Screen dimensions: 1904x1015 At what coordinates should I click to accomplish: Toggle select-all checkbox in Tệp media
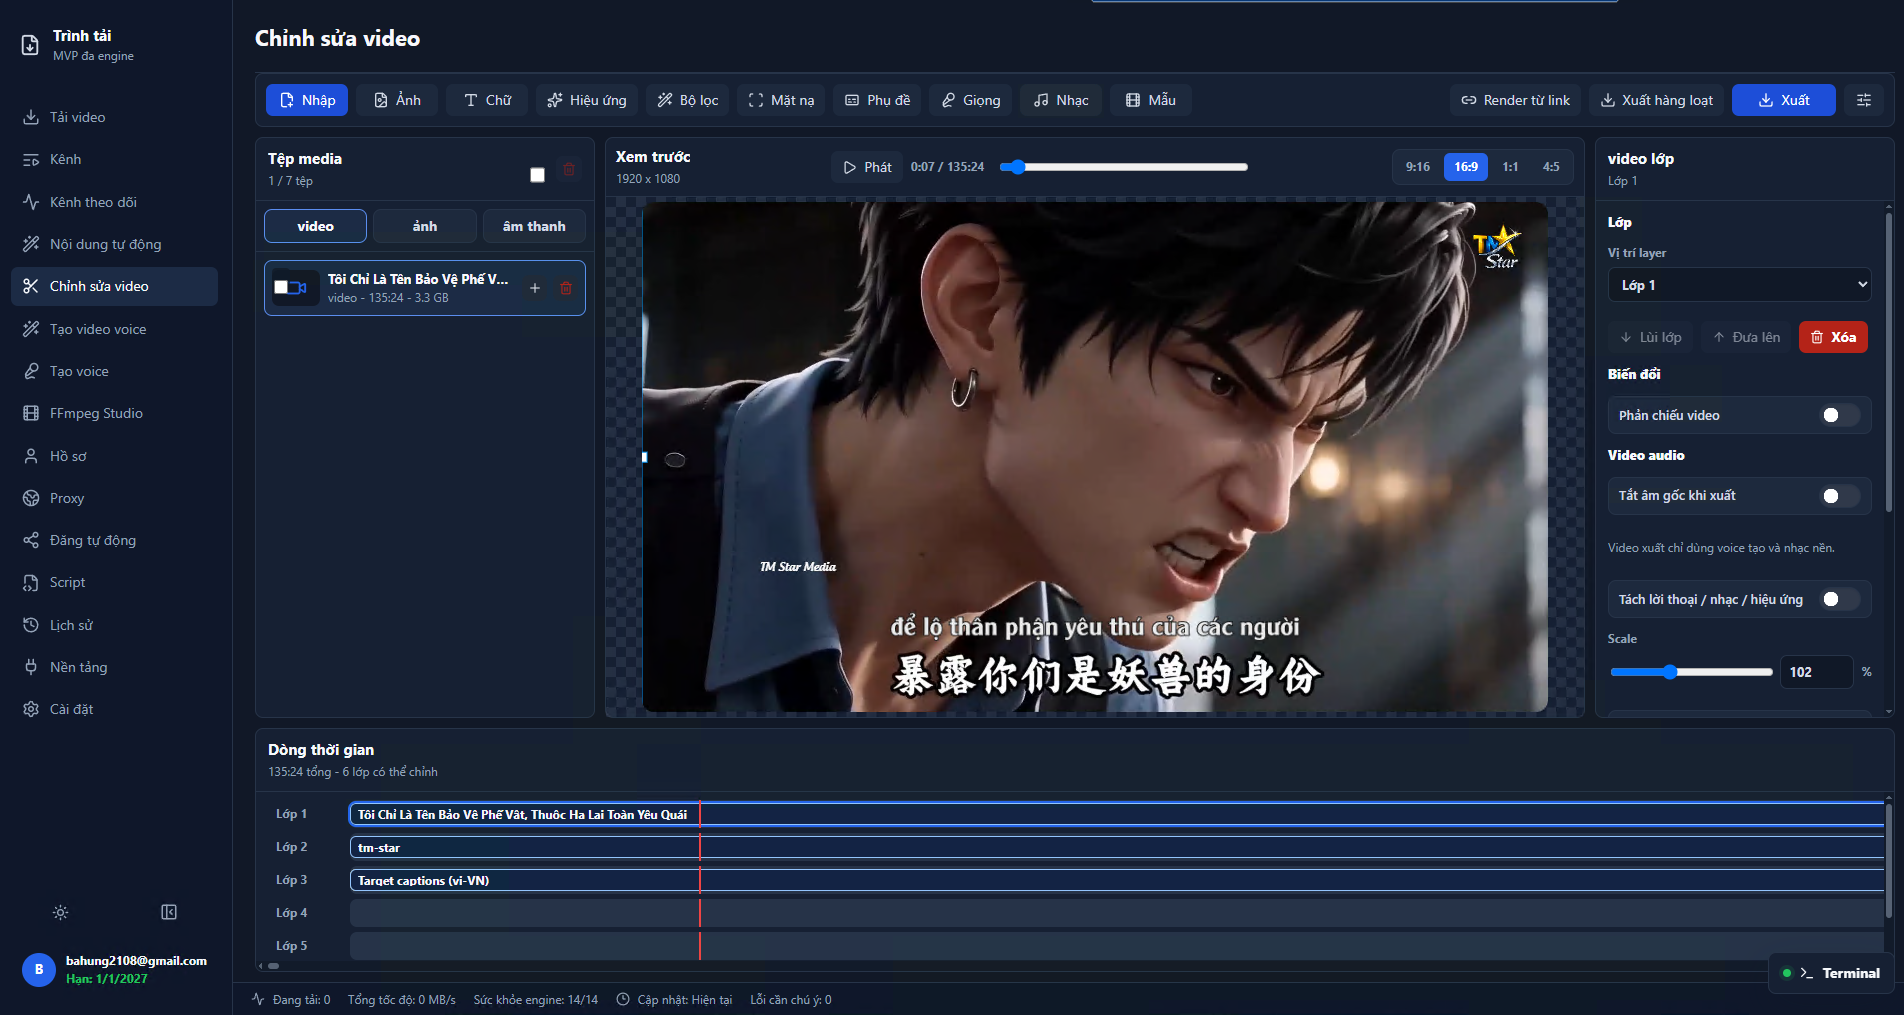tap(537, 175)
